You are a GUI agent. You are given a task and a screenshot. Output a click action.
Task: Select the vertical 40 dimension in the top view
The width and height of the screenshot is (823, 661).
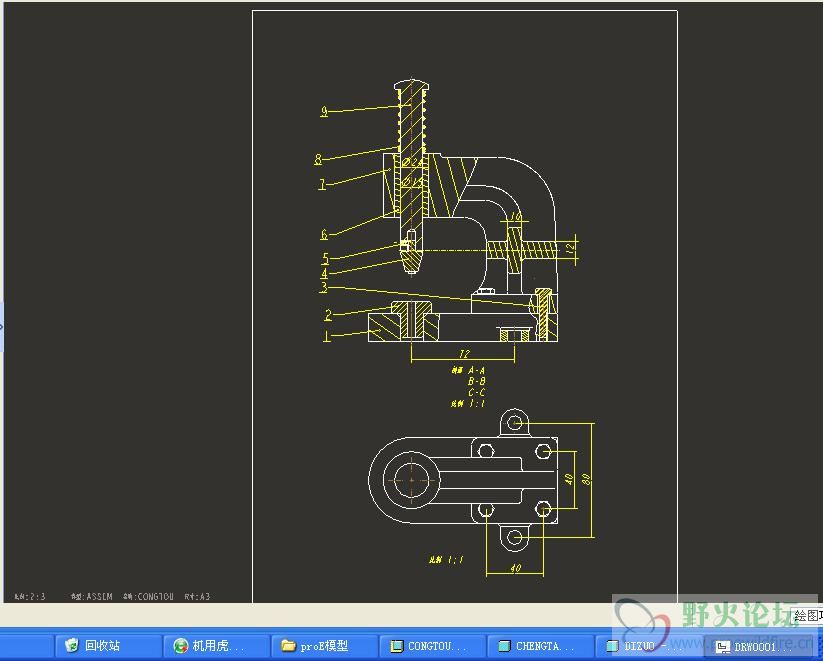(x=568, y=479)
